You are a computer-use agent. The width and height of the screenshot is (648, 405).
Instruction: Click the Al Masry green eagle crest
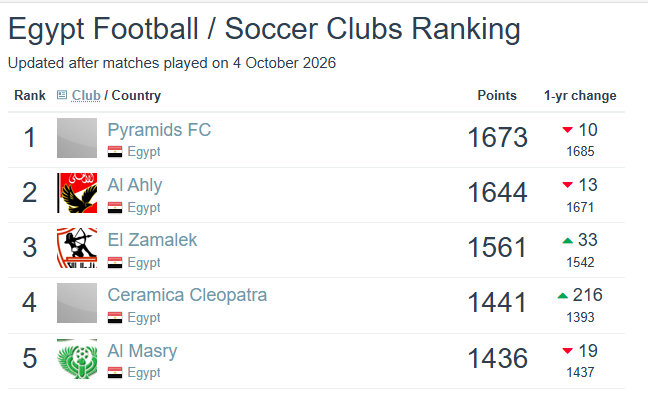pyautogui.click(x=77, y=359)
